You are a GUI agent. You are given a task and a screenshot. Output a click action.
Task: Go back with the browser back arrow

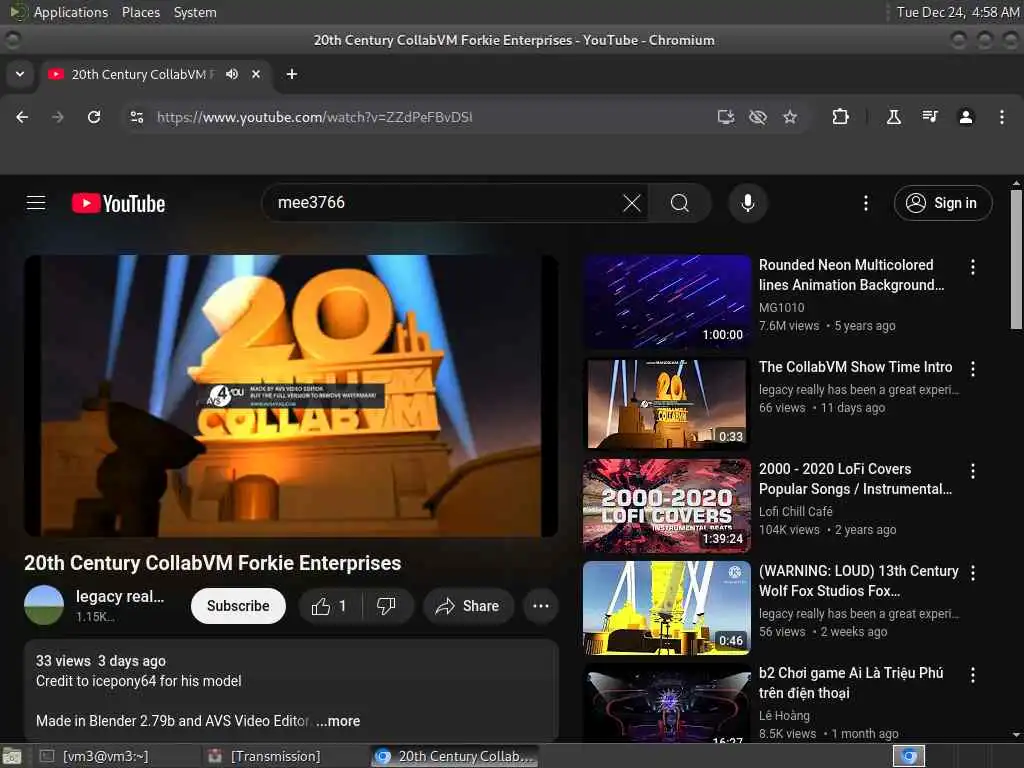22,117
